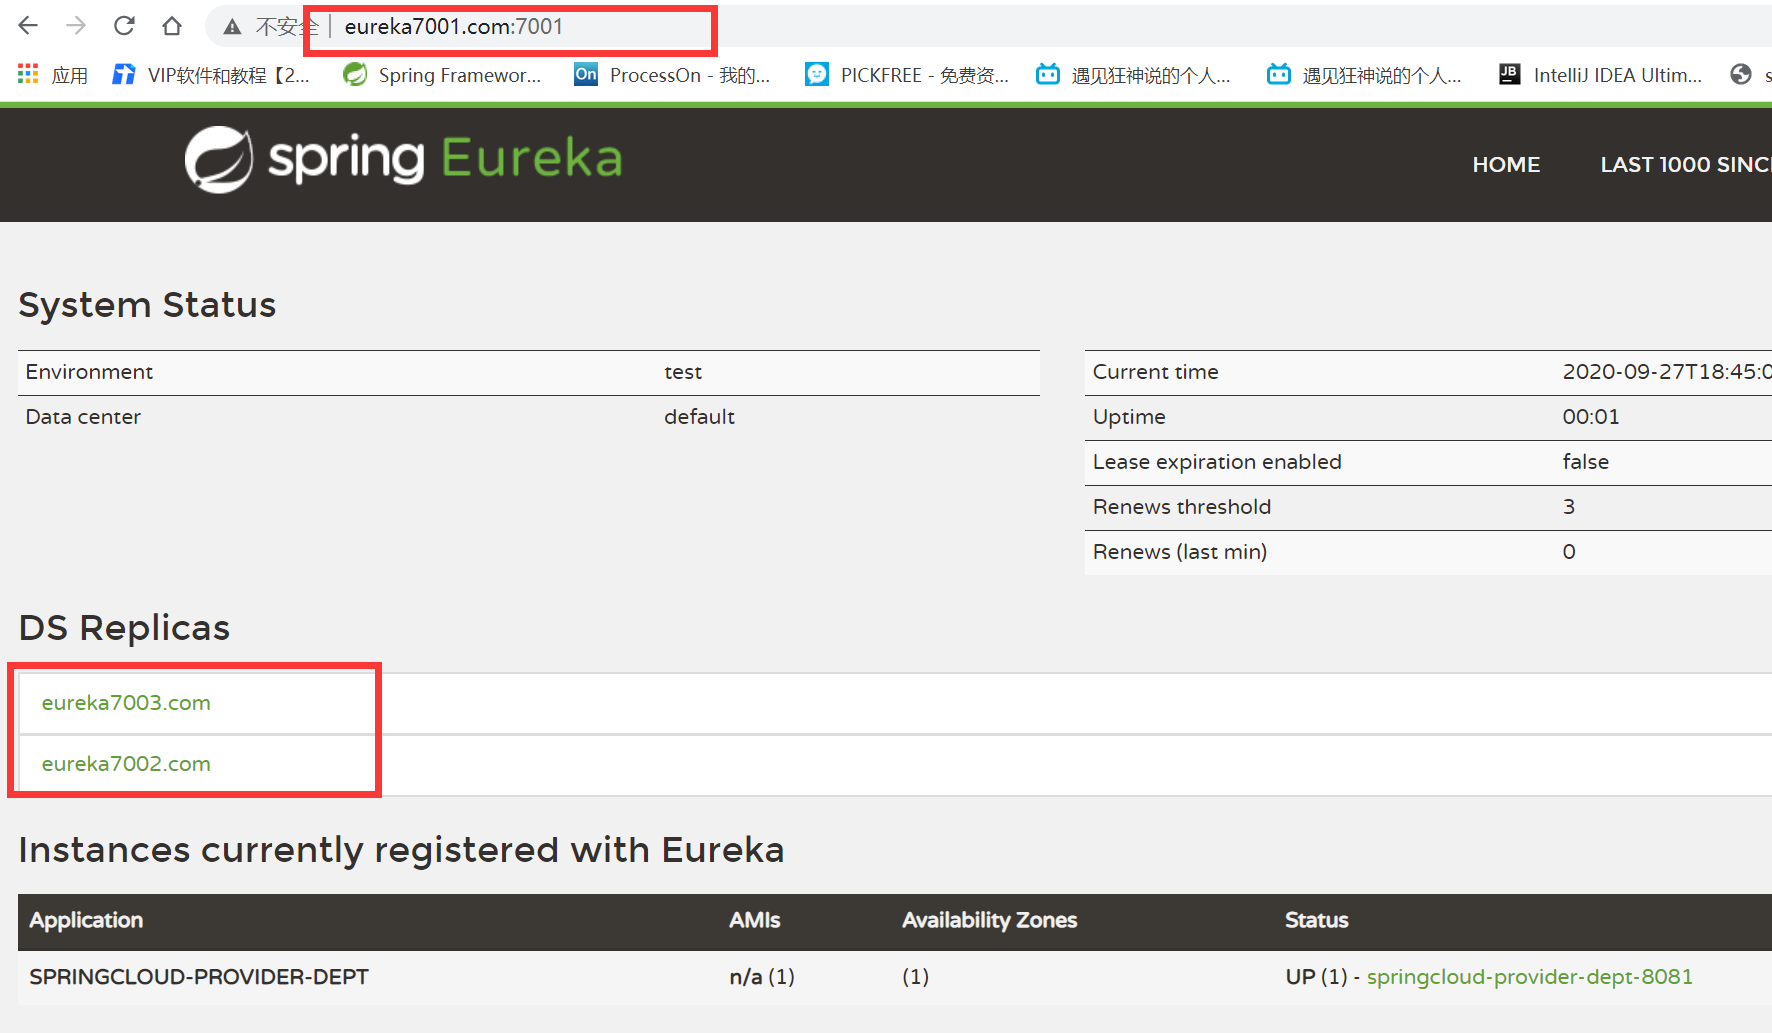Click the UP (1) status text
The width and height of the screenshot is (1772, 1033).
(x=1316, y=977)
